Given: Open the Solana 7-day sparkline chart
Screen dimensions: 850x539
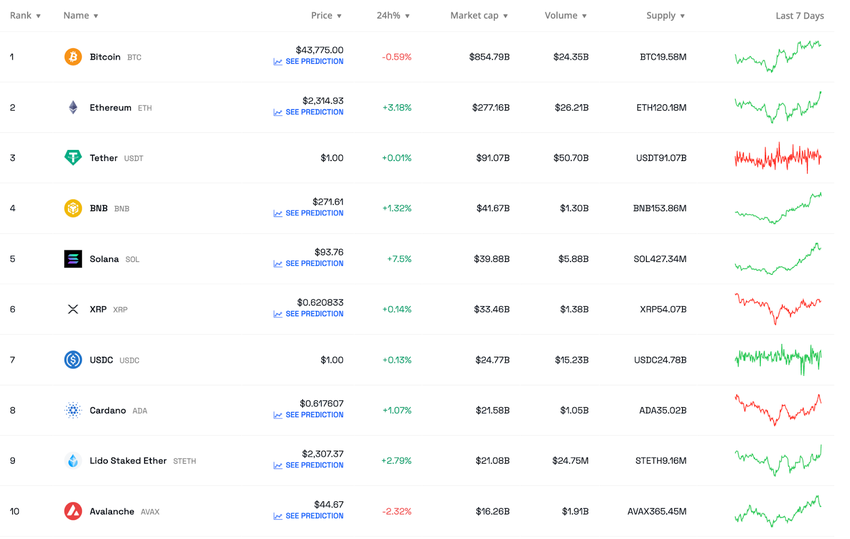Looking at the screenshot, I should (x=778, y=259).
